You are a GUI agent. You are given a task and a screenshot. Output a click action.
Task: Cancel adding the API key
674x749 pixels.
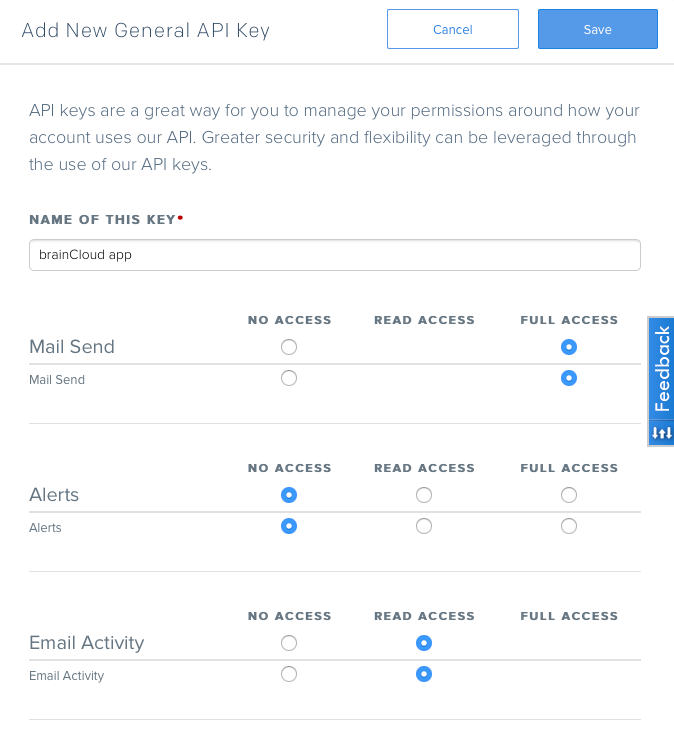452,29
